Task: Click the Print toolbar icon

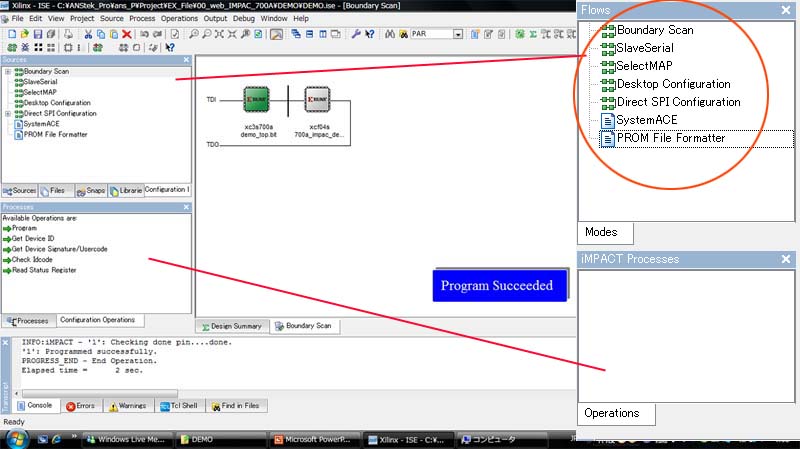Action: (x=68, y=34)
